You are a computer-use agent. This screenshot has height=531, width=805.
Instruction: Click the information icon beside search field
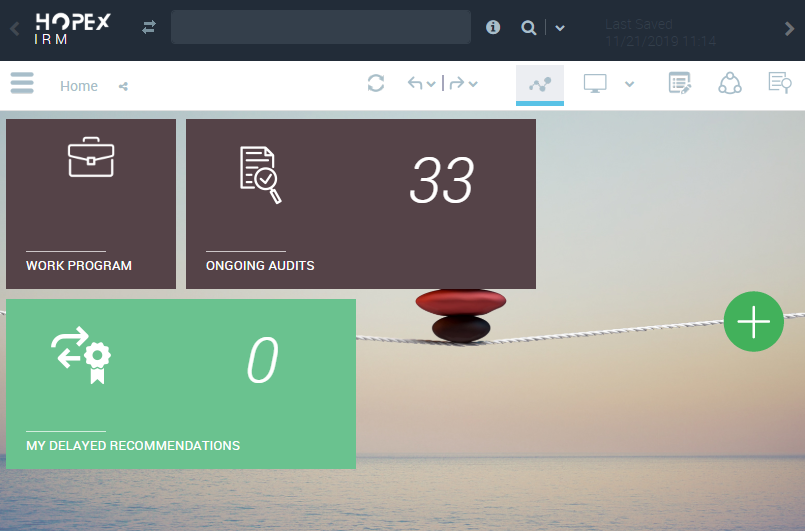tap(493, 28)
